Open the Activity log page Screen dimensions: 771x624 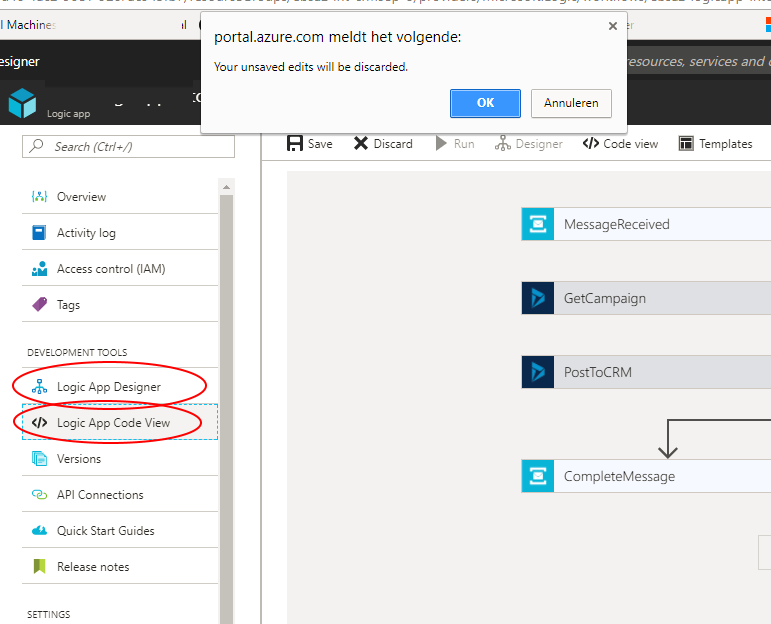click(x=86, y=233)
